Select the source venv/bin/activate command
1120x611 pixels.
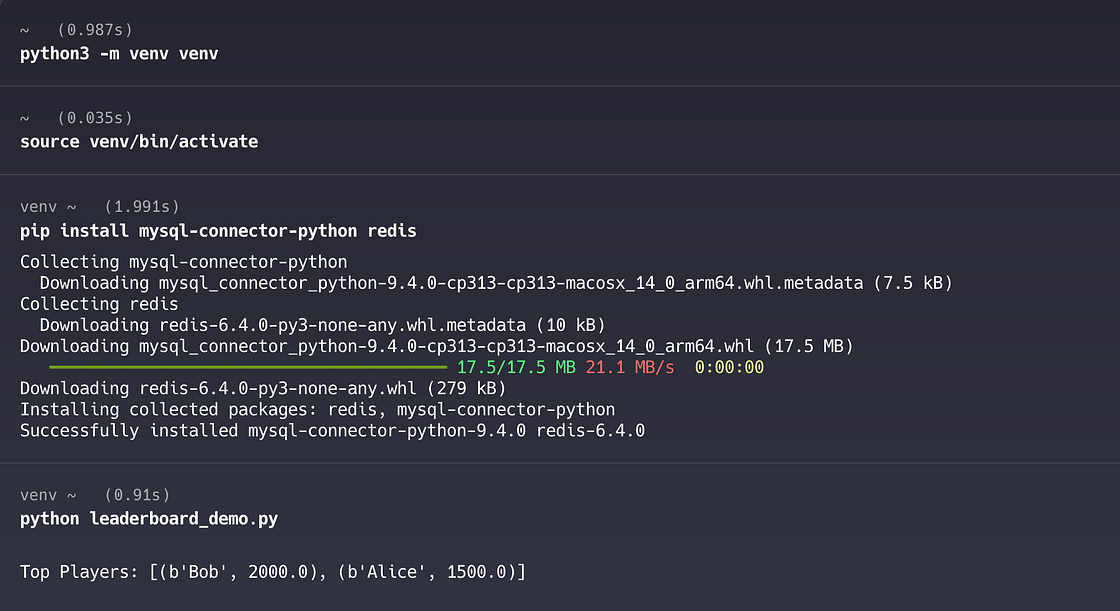(x=139, y=141)
